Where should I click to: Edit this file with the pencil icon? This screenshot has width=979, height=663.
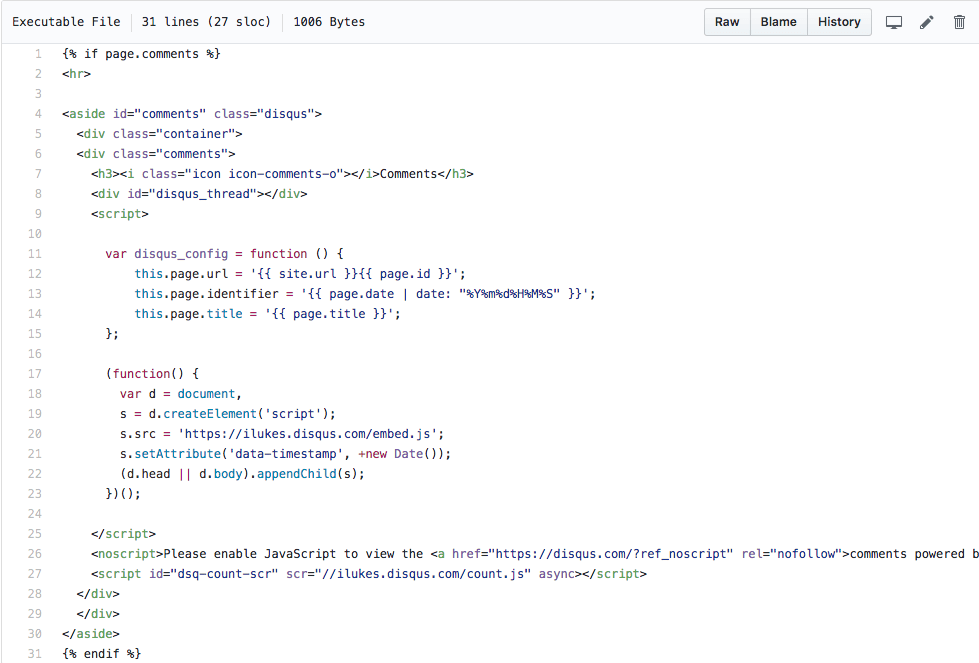click(x=927, y=22)
